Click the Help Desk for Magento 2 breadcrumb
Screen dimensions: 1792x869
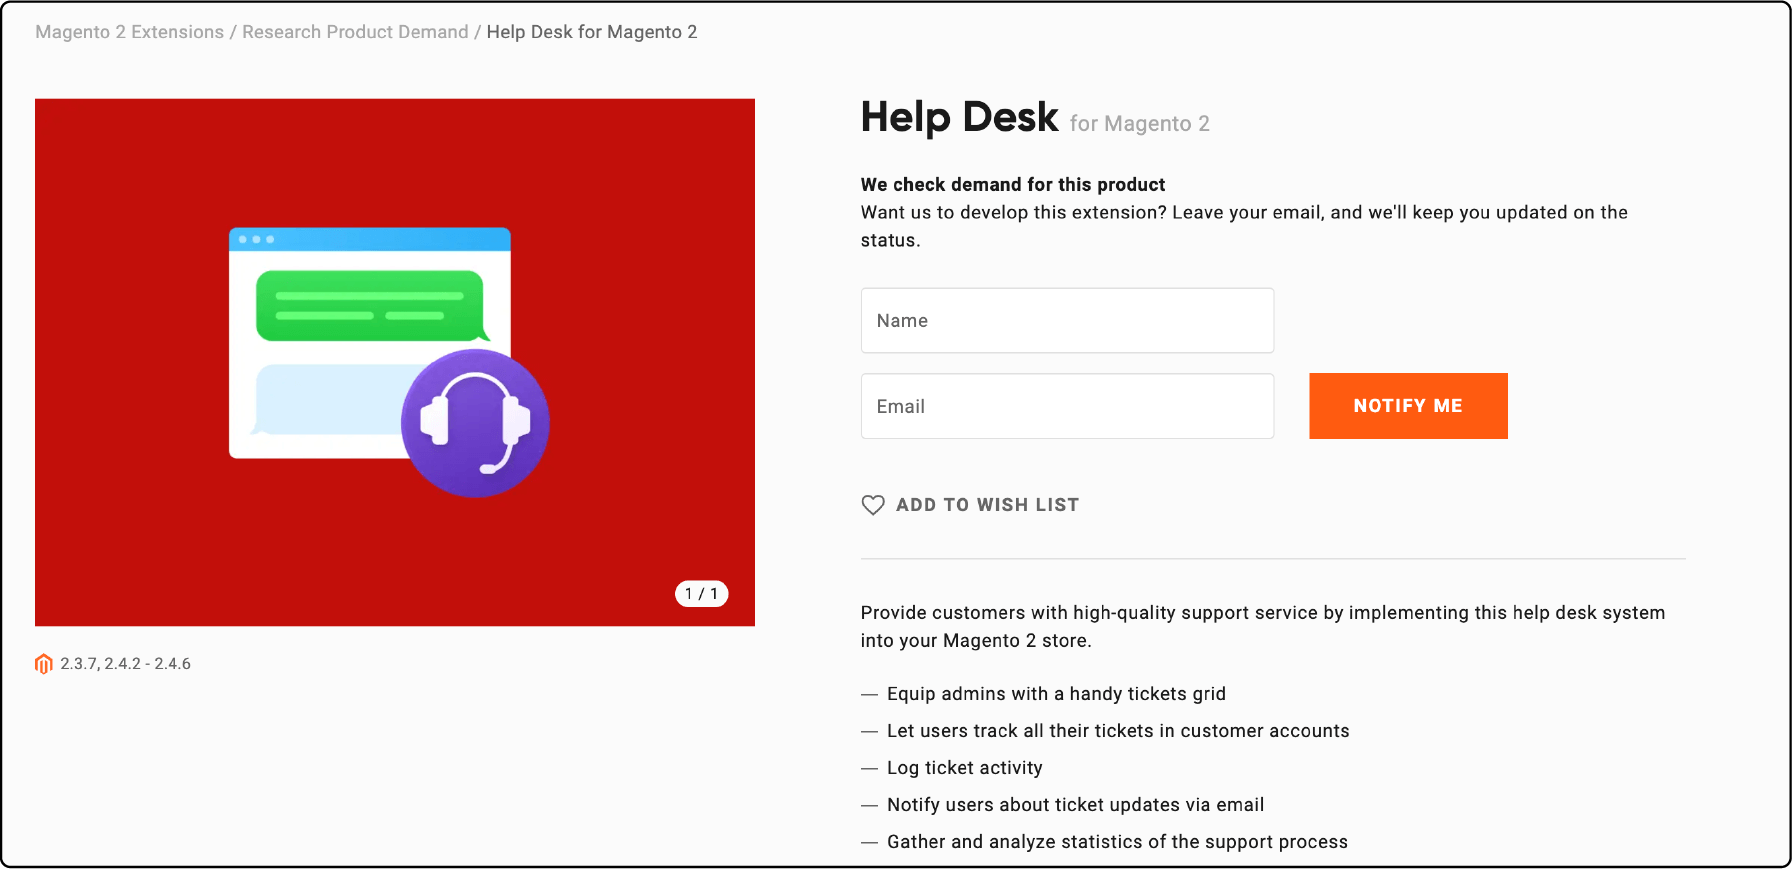point(592,32)
